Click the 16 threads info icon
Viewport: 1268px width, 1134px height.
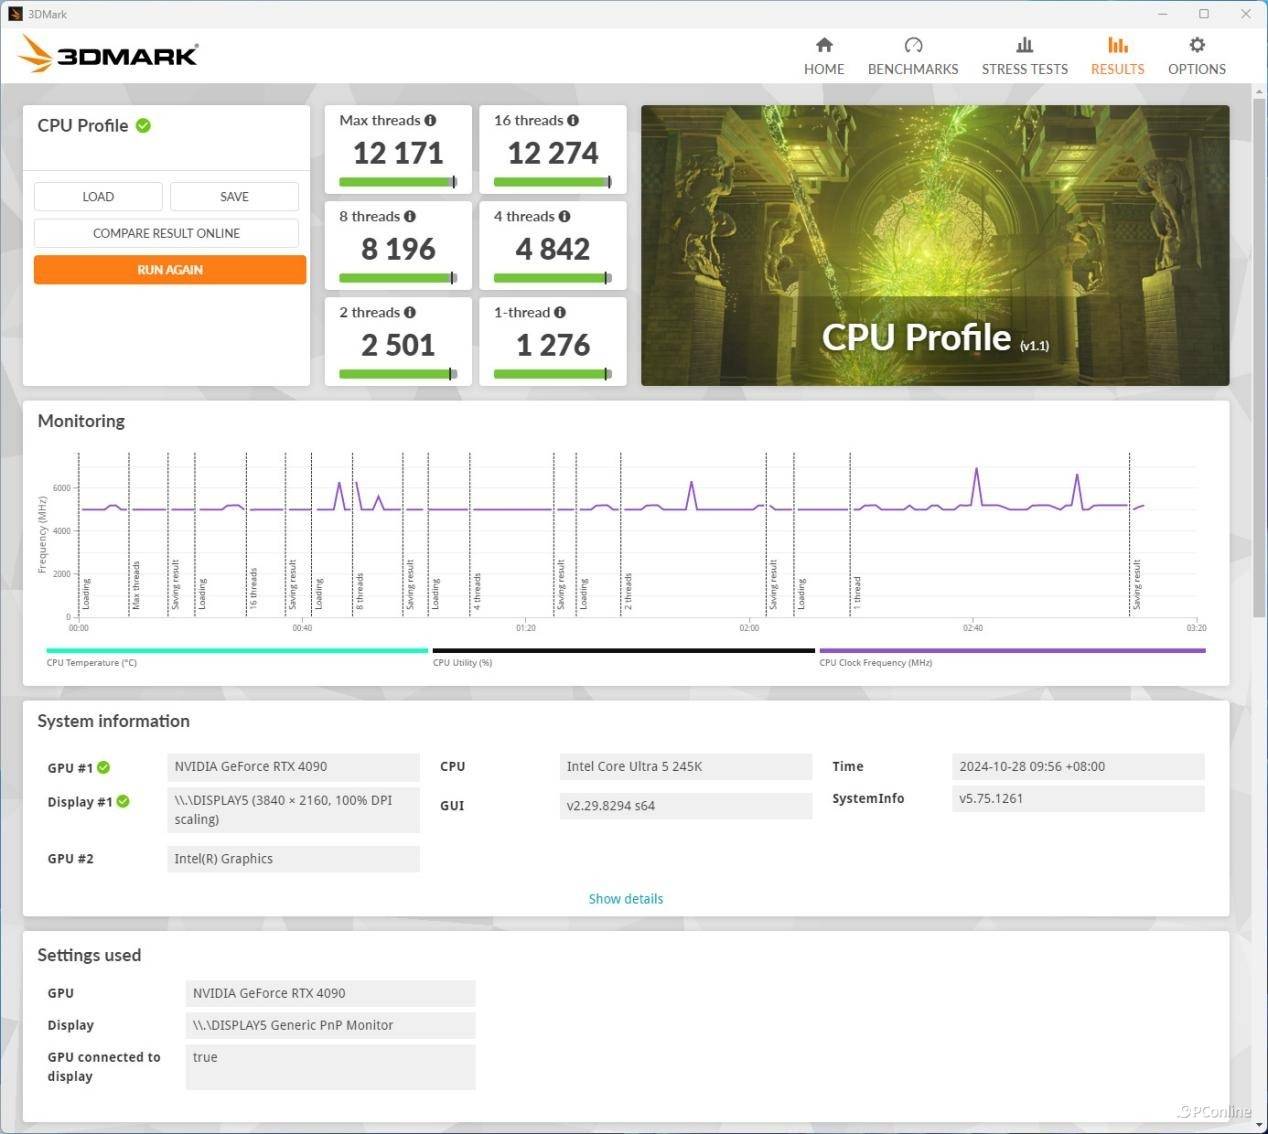pyautogui.click(x=573, y=120)
